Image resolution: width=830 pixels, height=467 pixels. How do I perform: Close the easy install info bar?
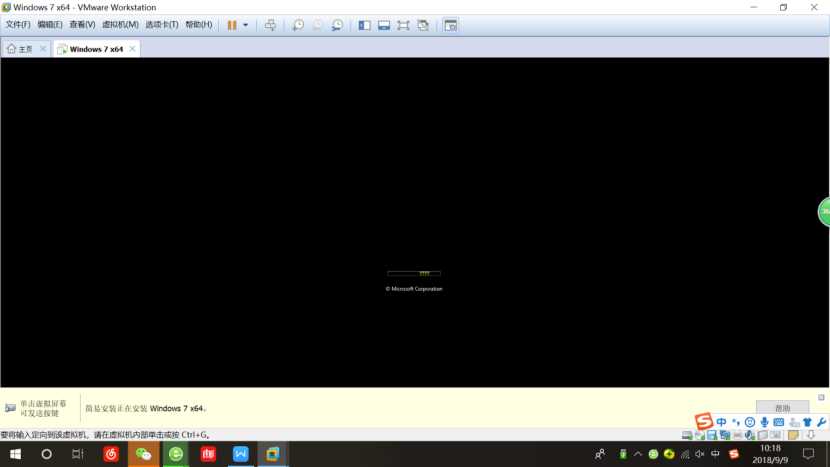pyautogui.click(x=821, y=397)
